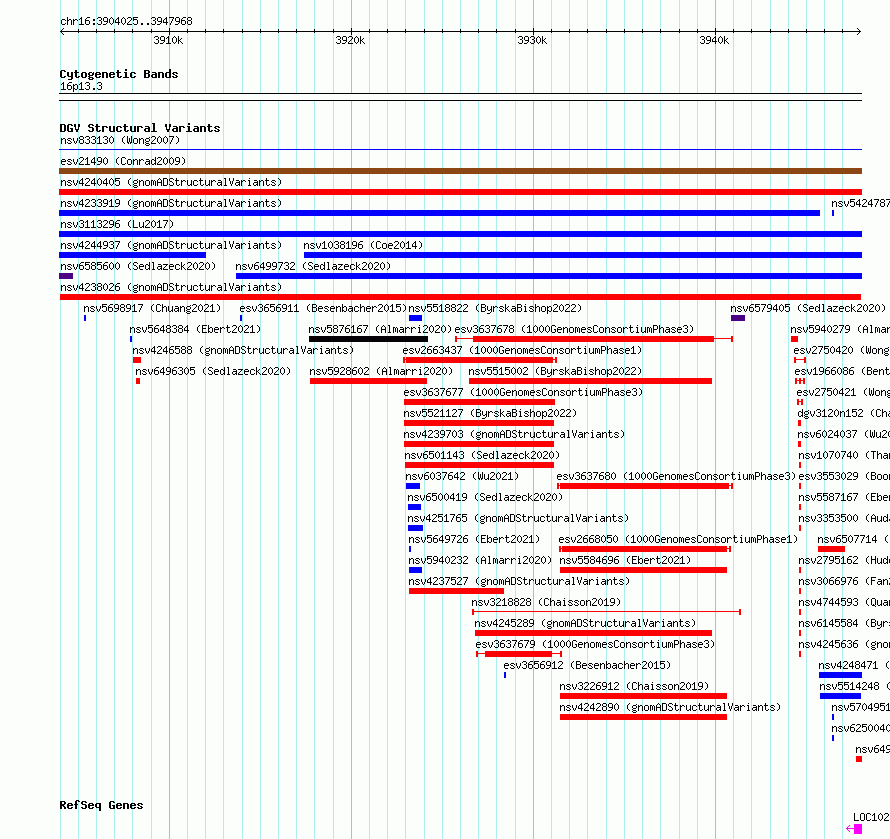The height and width of the screenshot is (839, 890).
Task: Click the nsv5648384 (Ebert2021) label
Action: click(x=195, y=329)
